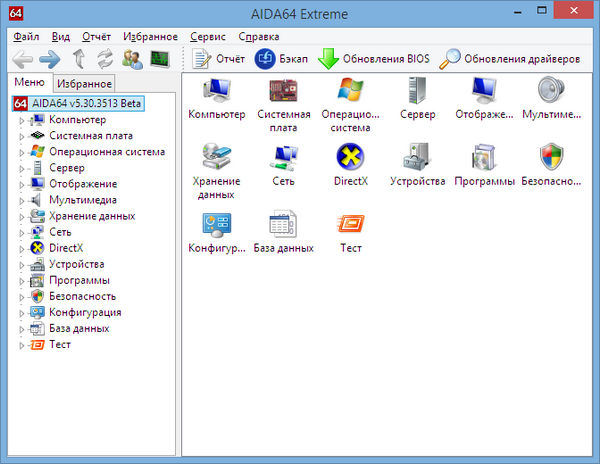Open the Файл menu
Viewport: 600px width, 464px height.
[25, 36]
